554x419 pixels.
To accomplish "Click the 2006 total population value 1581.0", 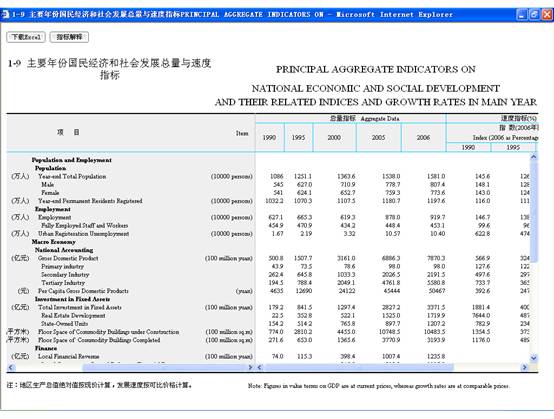I will point(436,176).
